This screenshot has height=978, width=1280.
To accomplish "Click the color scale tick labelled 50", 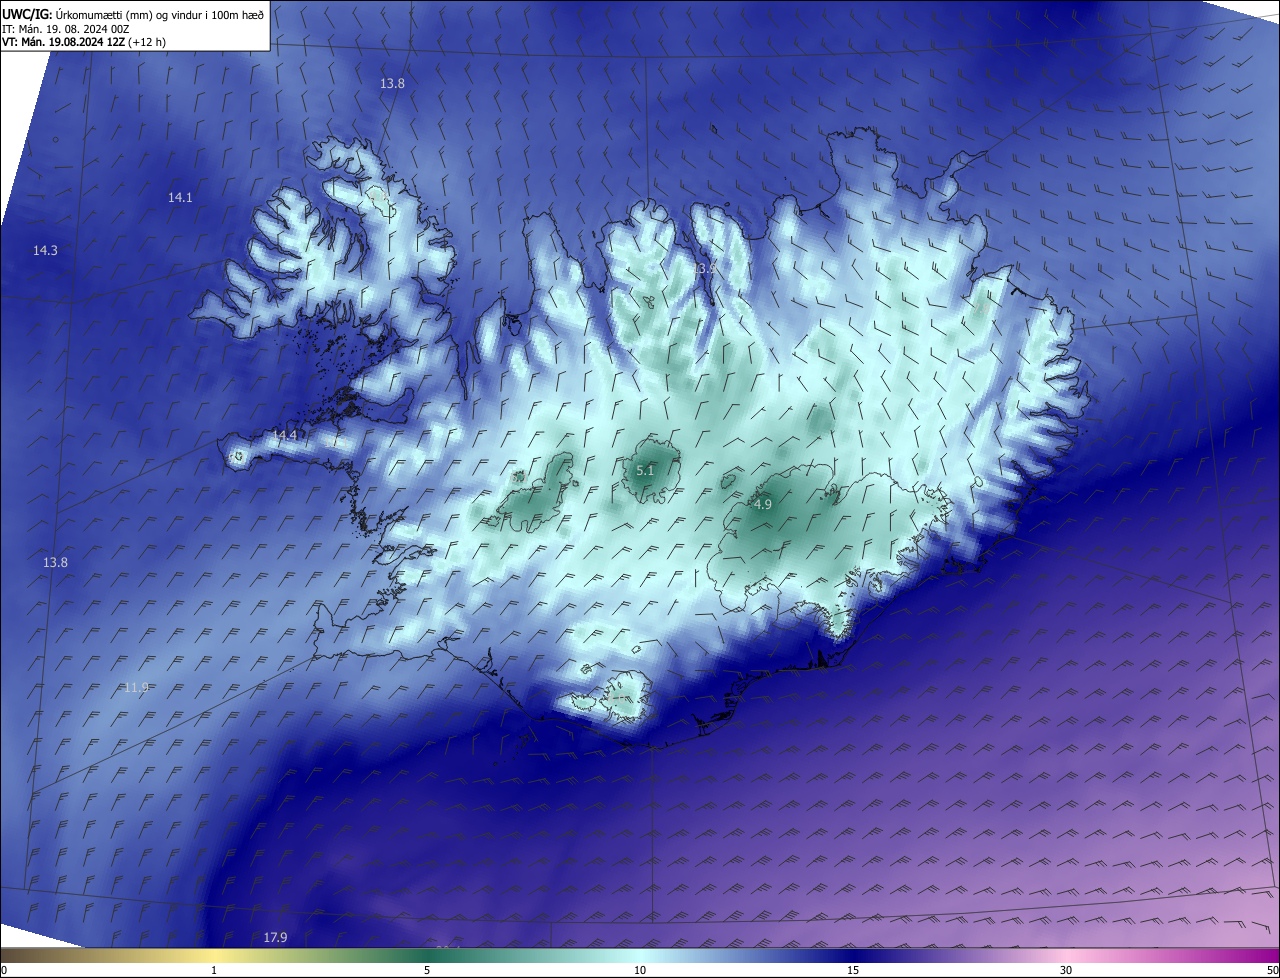I will tap(1272, 970).
